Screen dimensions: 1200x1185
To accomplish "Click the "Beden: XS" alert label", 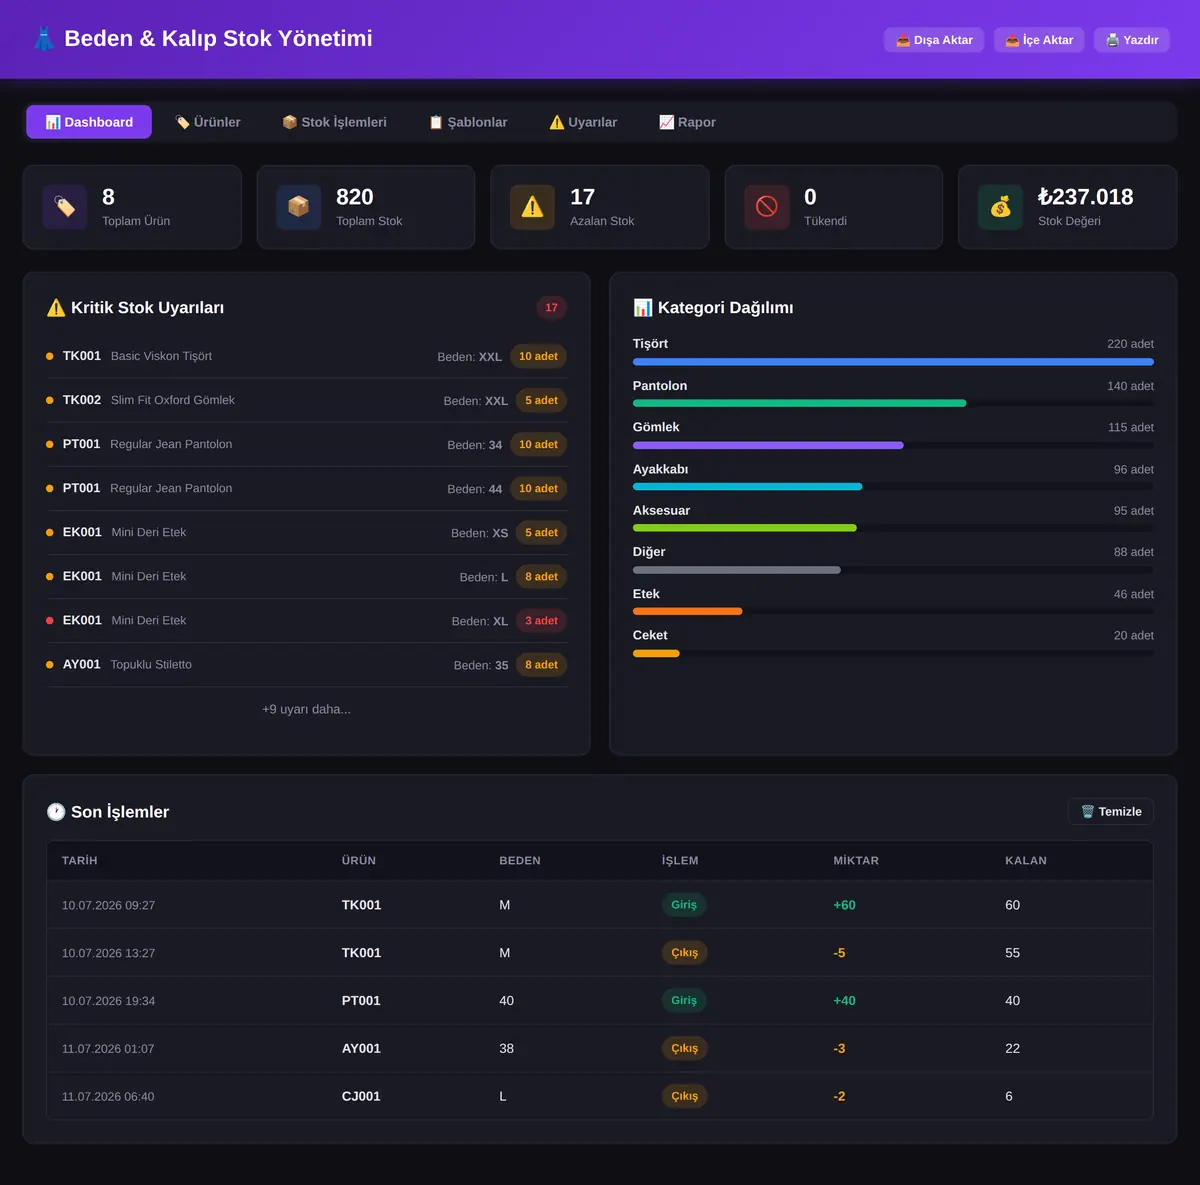I will tap(479, 533).
